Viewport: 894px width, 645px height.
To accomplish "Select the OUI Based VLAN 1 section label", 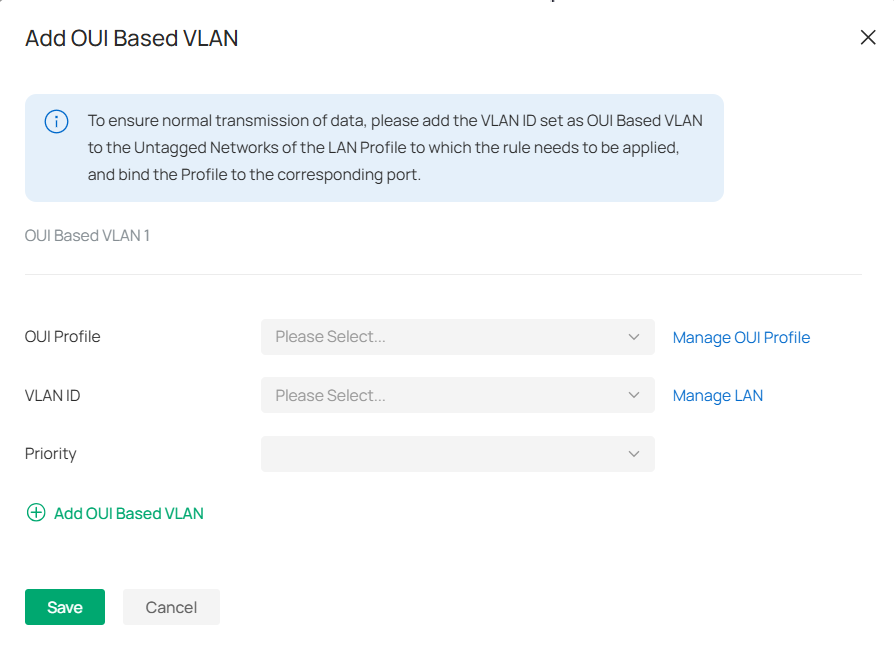I will [x=87, y=235].
